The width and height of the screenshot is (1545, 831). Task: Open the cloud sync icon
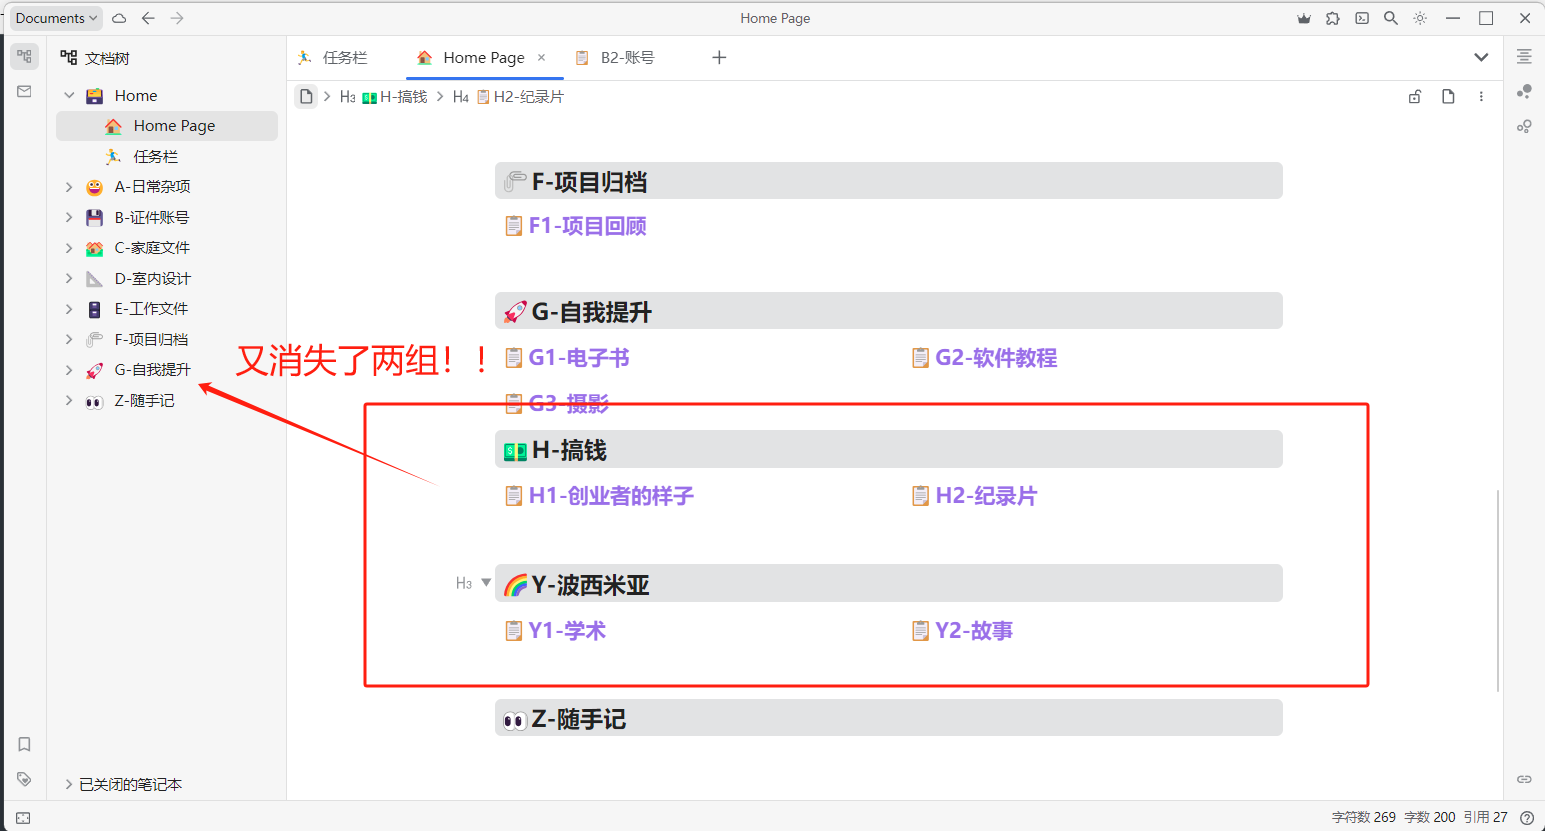tap(119, 18)
